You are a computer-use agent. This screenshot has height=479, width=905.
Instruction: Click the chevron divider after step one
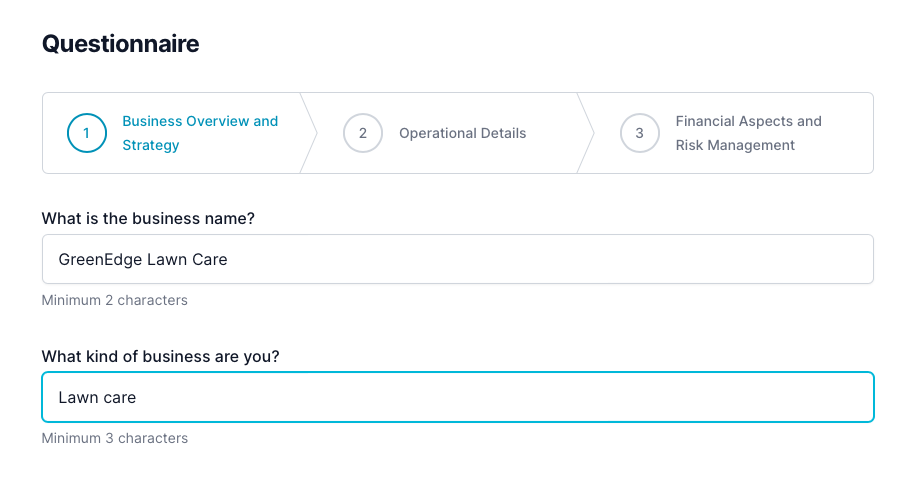click(x=309, y=133)
